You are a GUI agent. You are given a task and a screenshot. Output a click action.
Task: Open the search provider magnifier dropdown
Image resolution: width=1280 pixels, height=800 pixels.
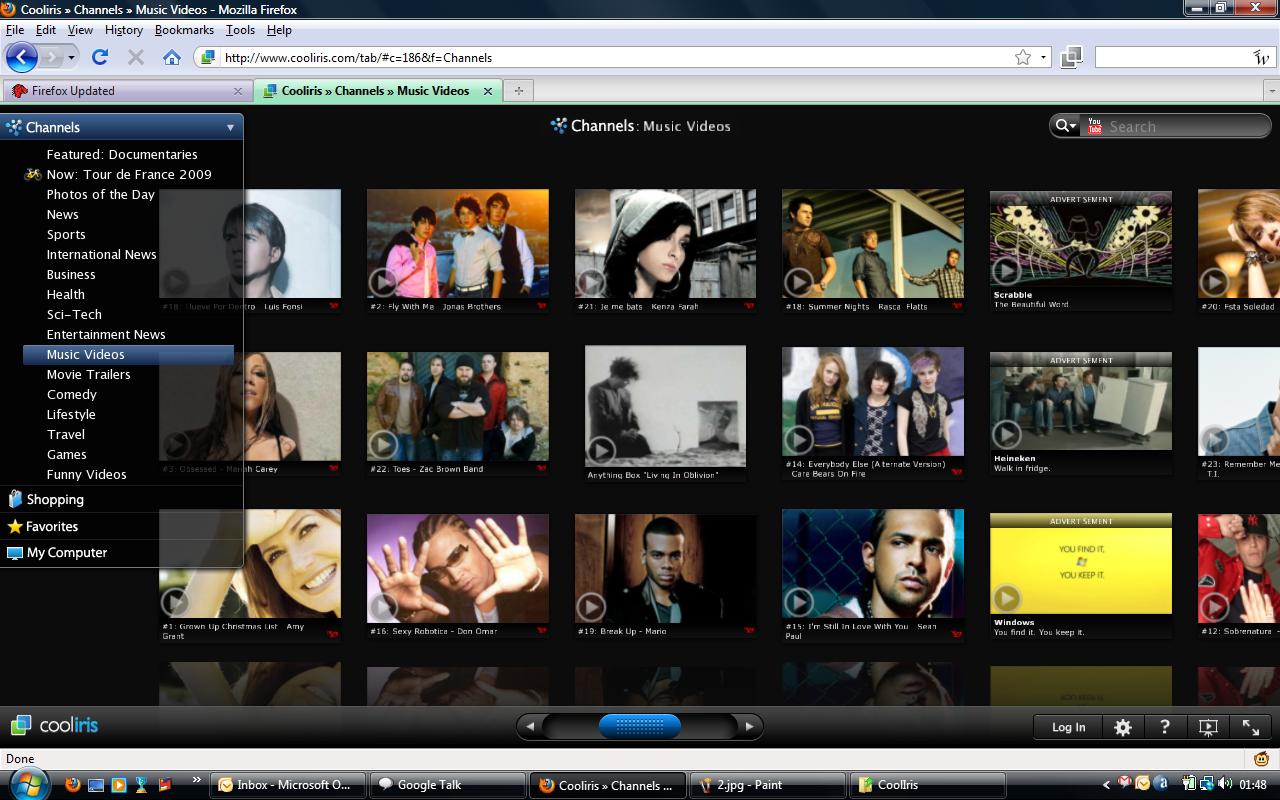click(1064, 126)
